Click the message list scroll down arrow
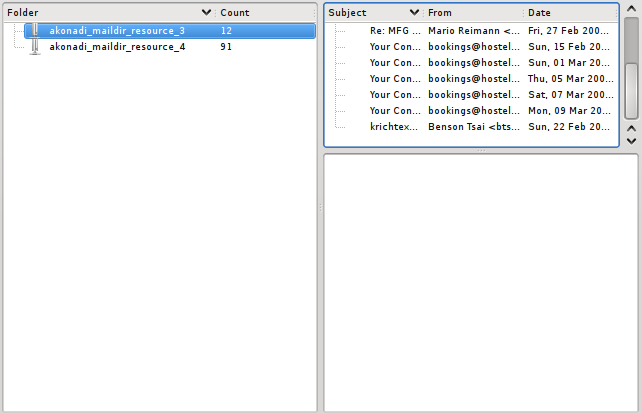 pyautogui.click(x=631, y=141)
